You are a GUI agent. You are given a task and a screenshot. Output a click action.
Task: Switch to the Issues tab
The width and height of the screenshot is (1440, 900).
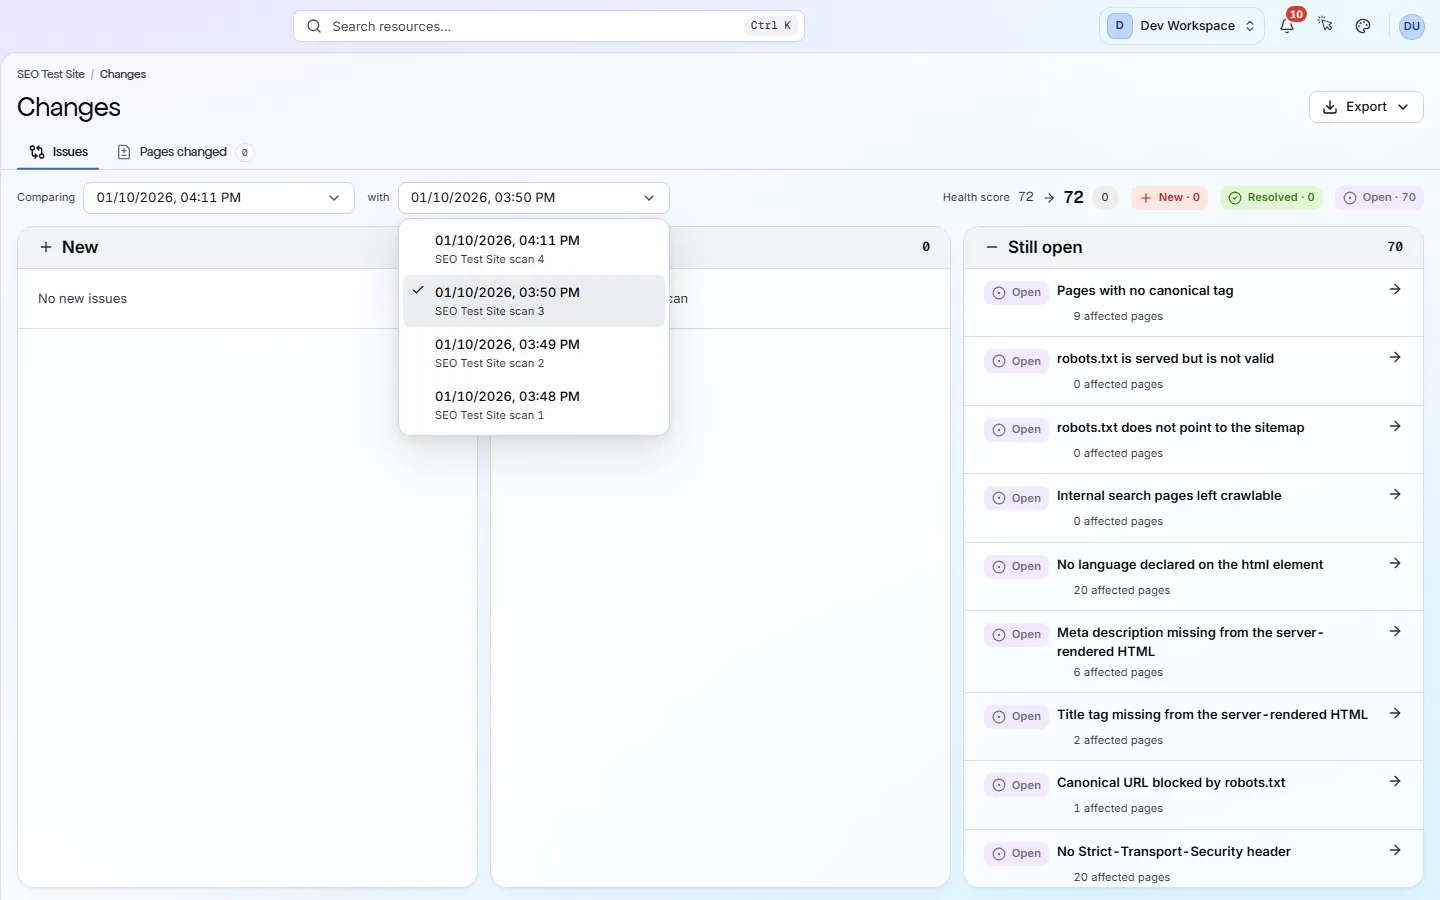click(58, 152)
